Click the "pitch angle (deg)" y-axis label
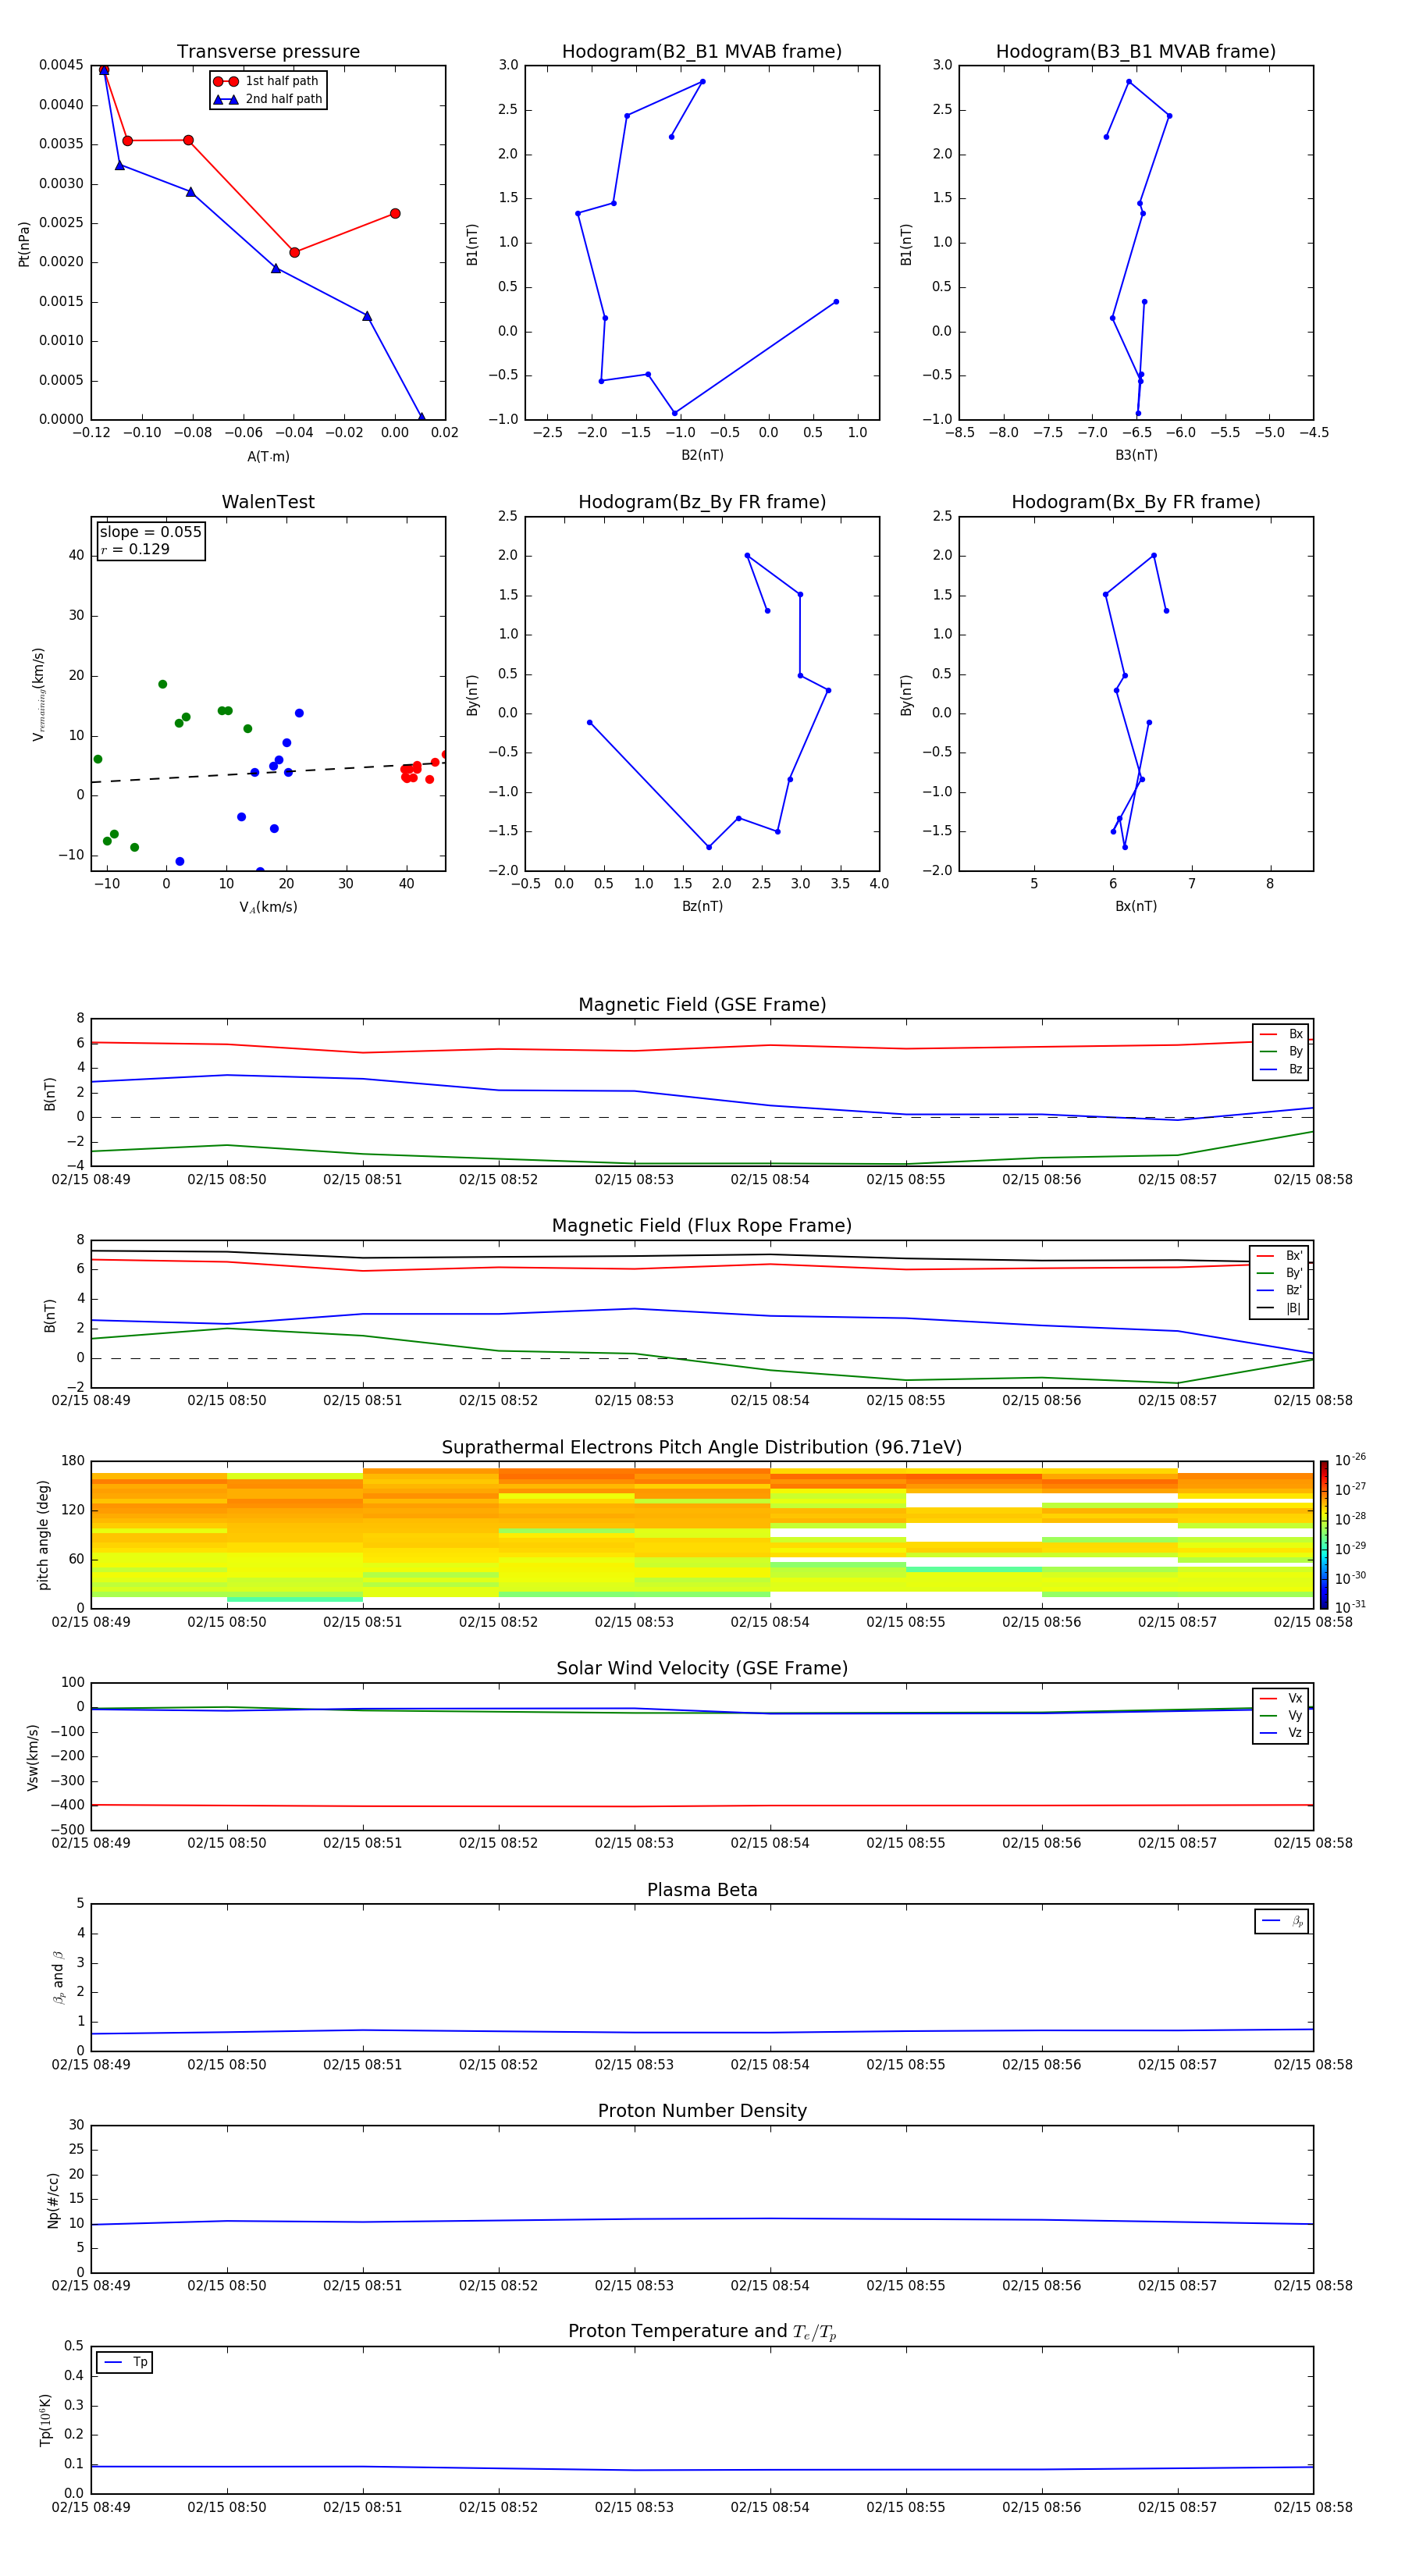Image resolution: width=1405 pixels, height=2576 pixels. pos(43,1535)
